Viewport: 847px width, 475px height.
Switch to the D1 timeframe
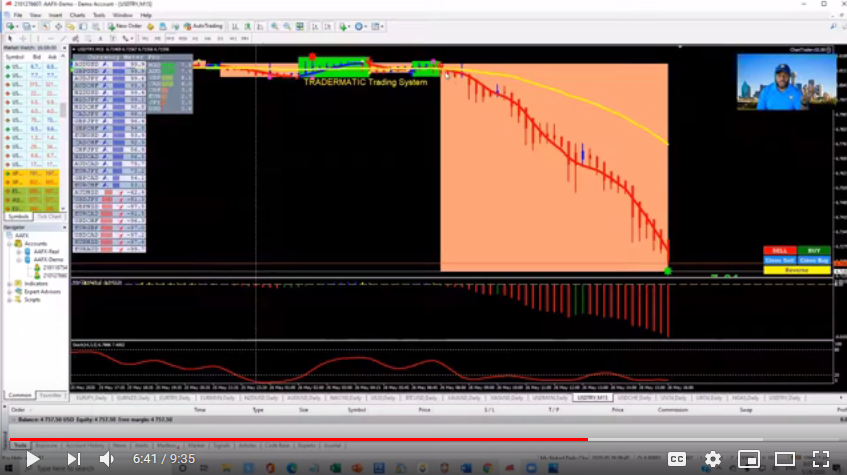(220, 38)
